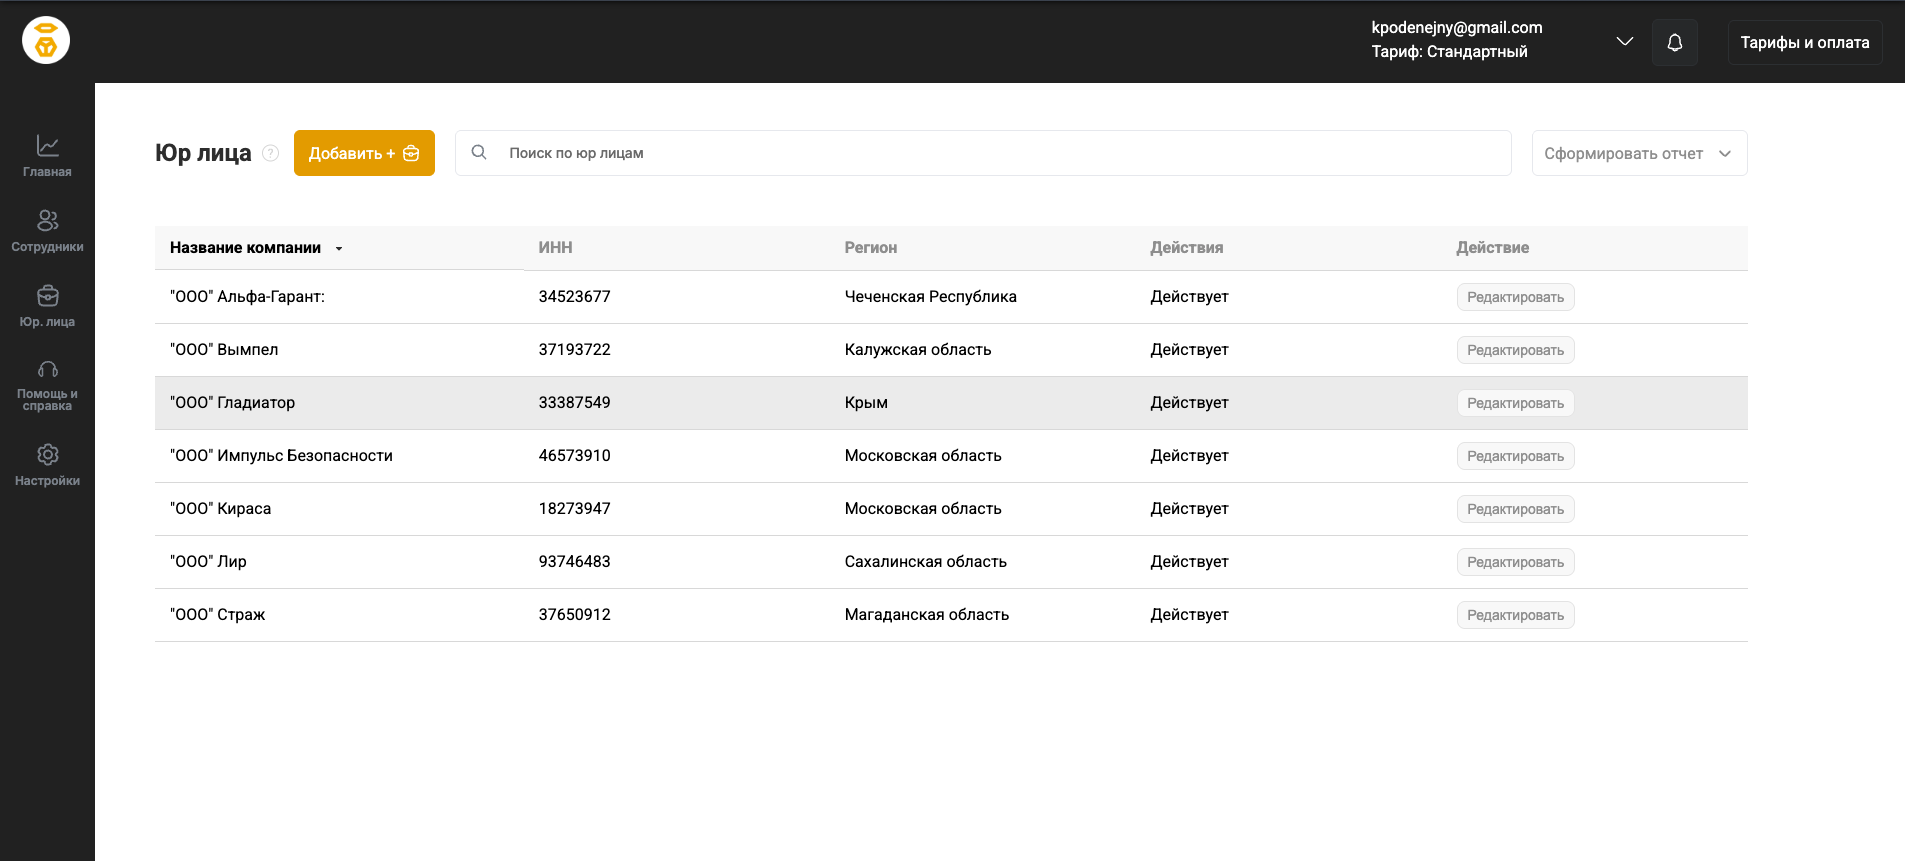Click the Добавить + button
1905x861 pixels.
(x=364, y=153)
